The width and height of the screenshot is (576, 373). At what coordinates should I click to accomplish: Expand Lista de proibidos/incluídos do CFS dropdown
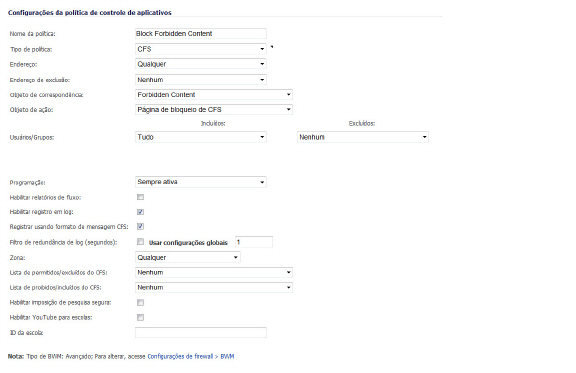pyautogui.click(x=214, y=287)
